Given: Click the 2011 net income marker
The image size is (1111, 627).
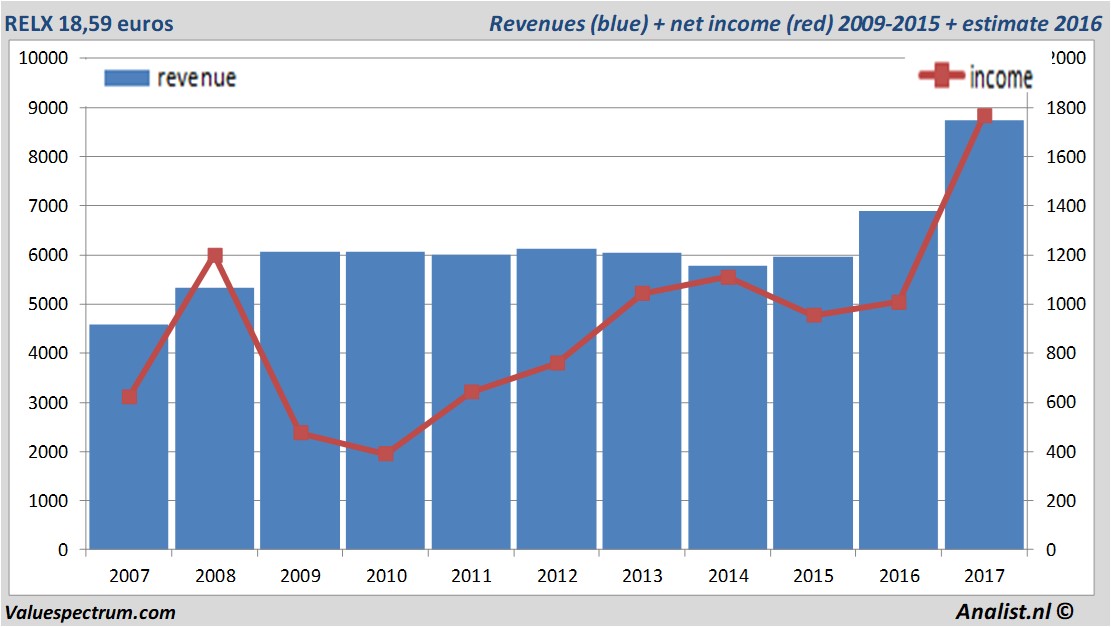Looking at the screenshot, I should pyautogui.click(x=472, y=392).
